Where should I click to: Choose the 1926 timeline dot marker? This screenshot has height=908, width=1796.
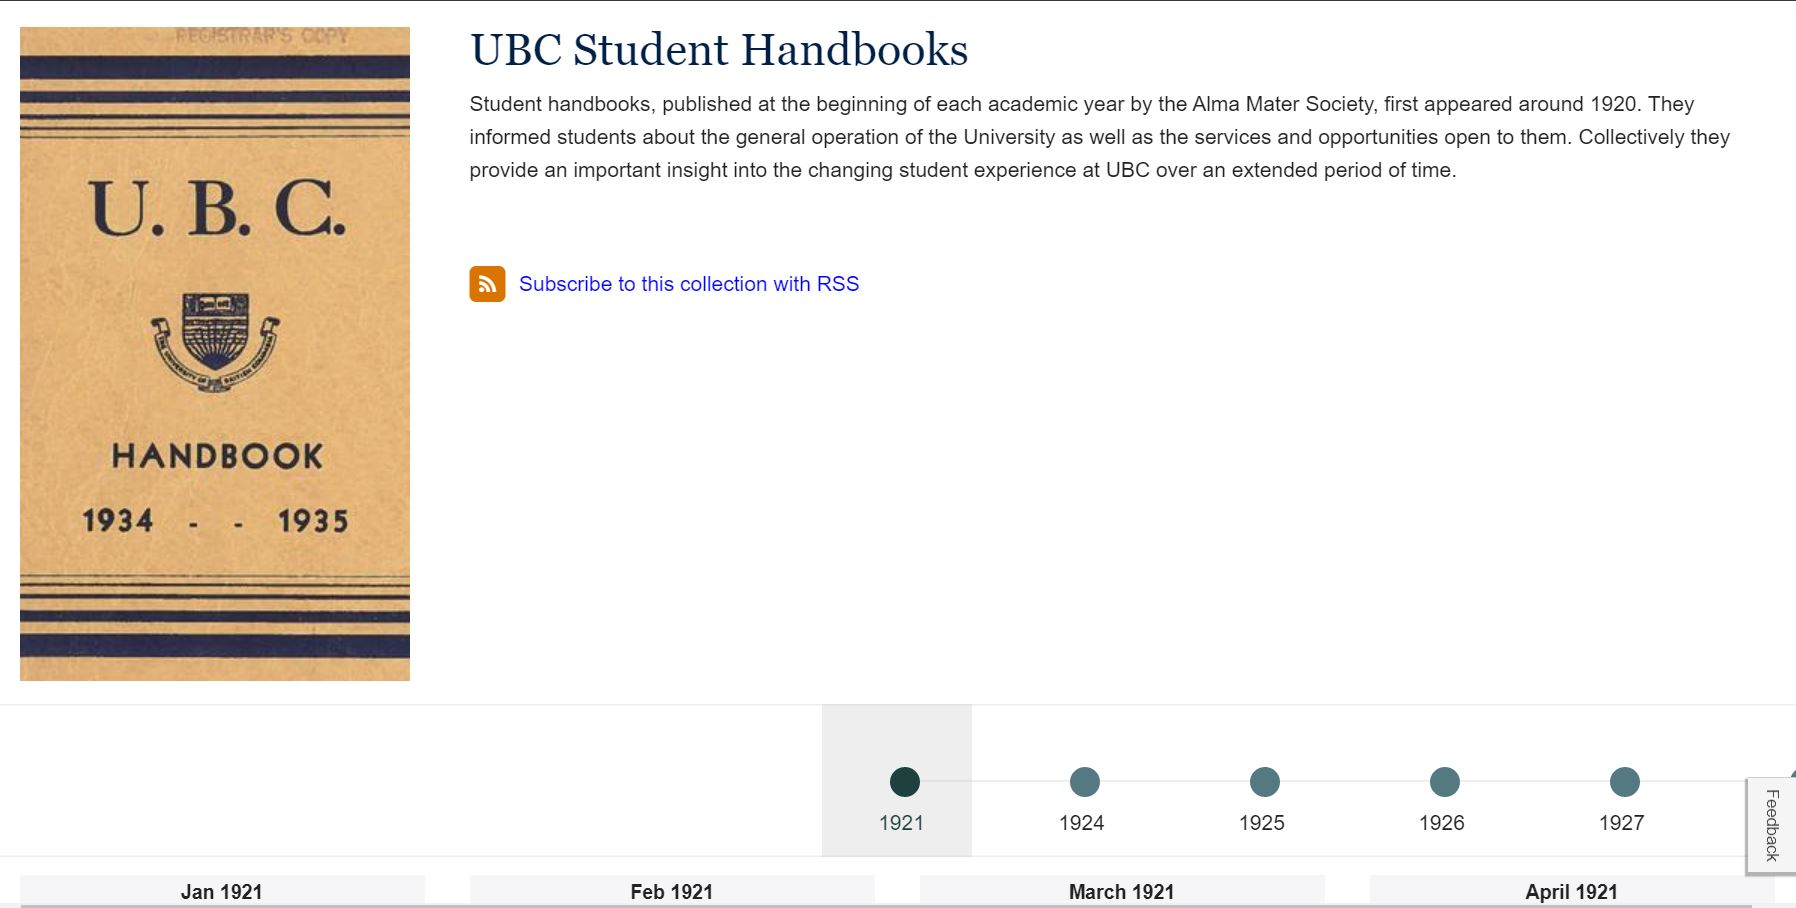[x=1444, y=781]
